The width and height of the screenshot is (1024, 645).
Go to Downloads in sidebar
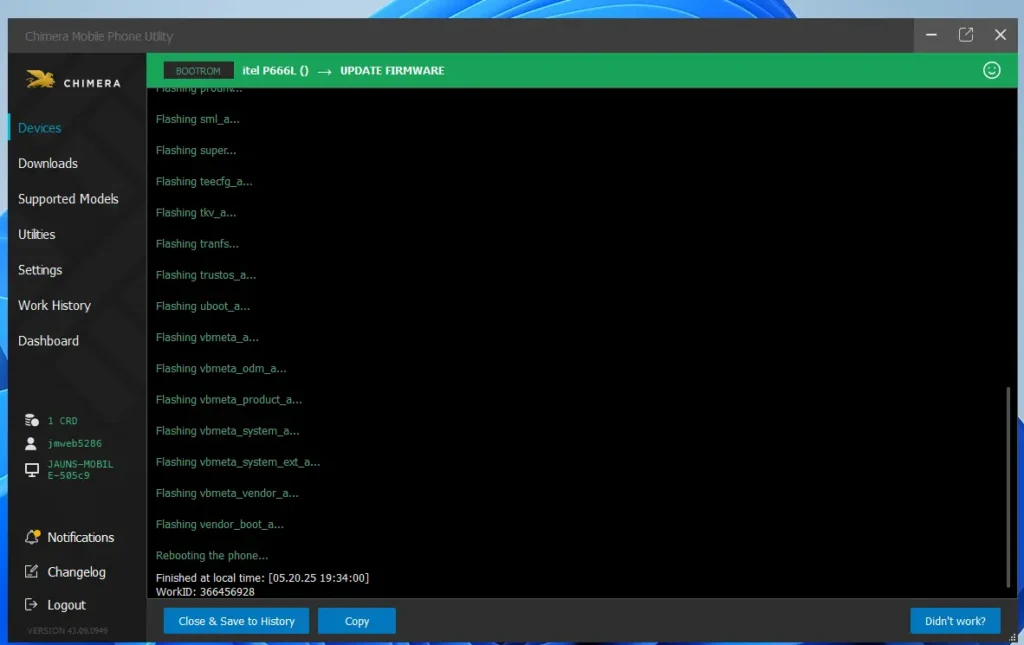48,163
